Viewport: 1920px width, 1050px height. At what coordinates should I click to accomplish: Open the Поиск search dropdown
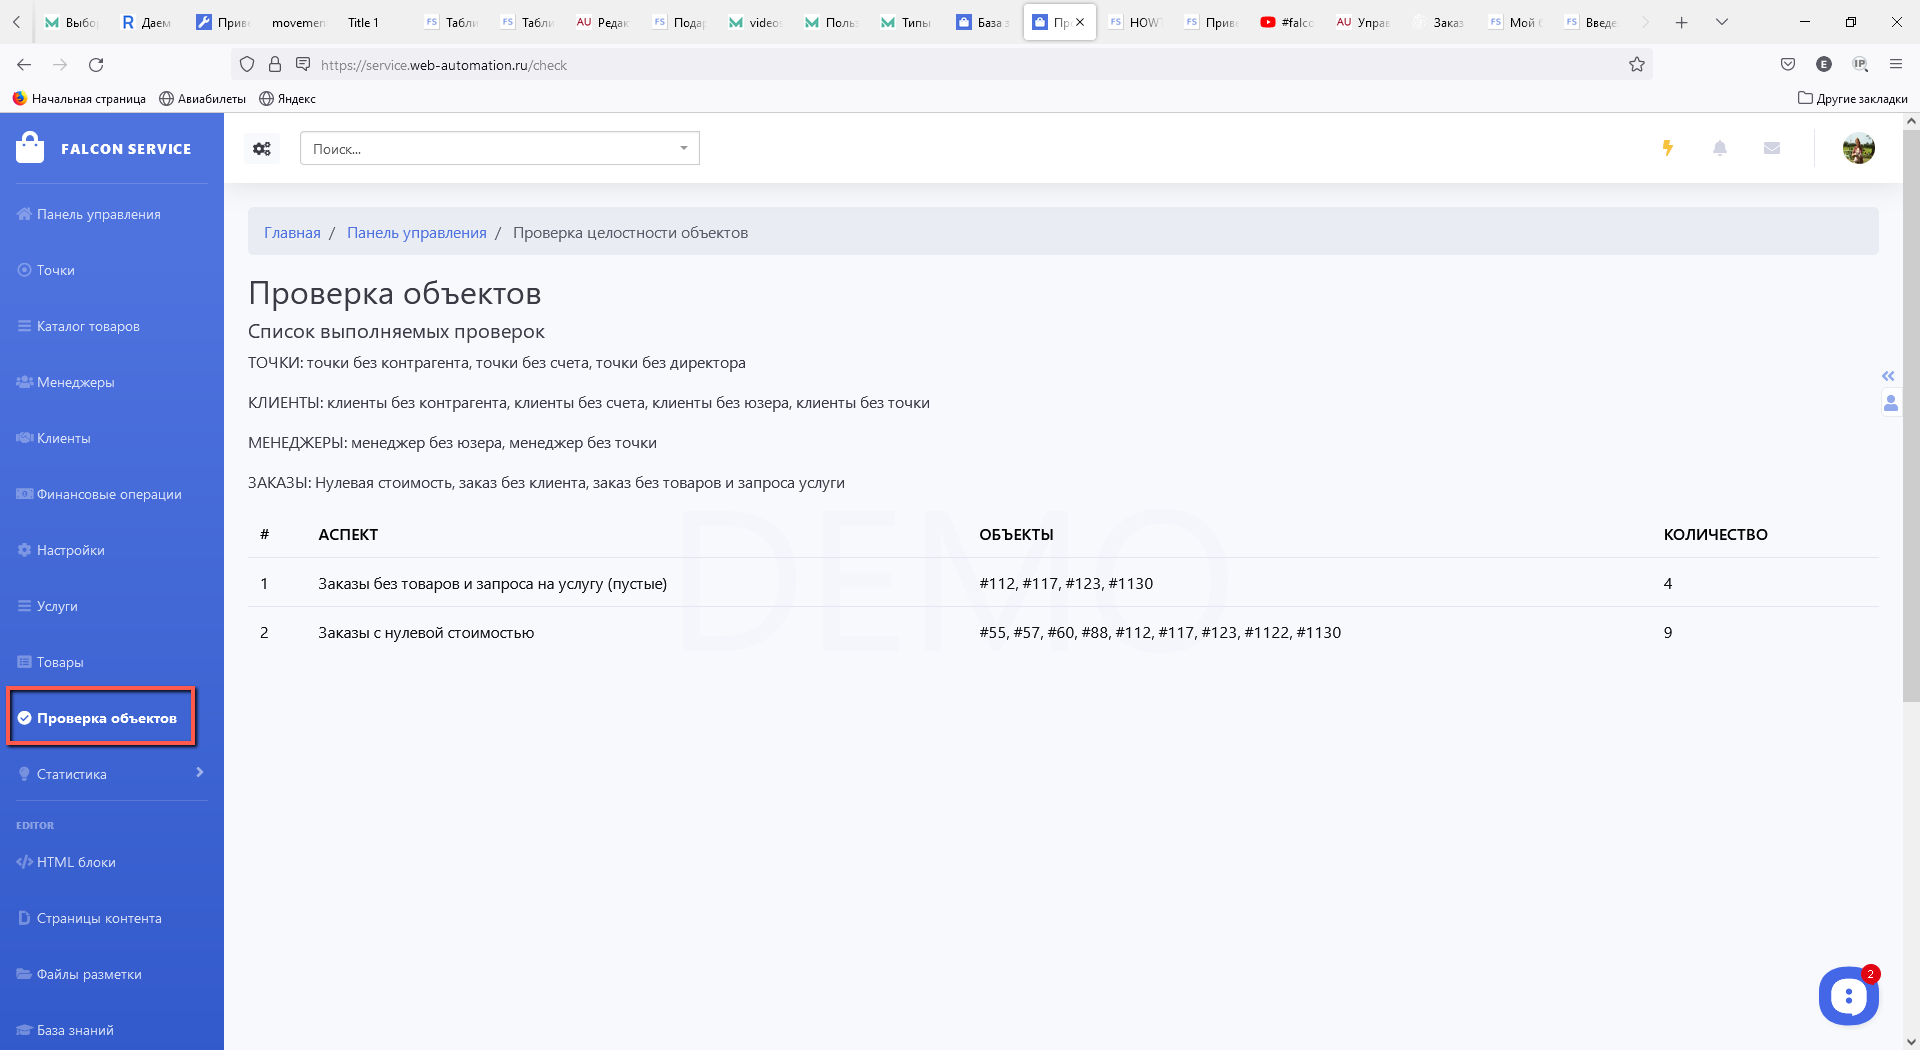point(499,149)
